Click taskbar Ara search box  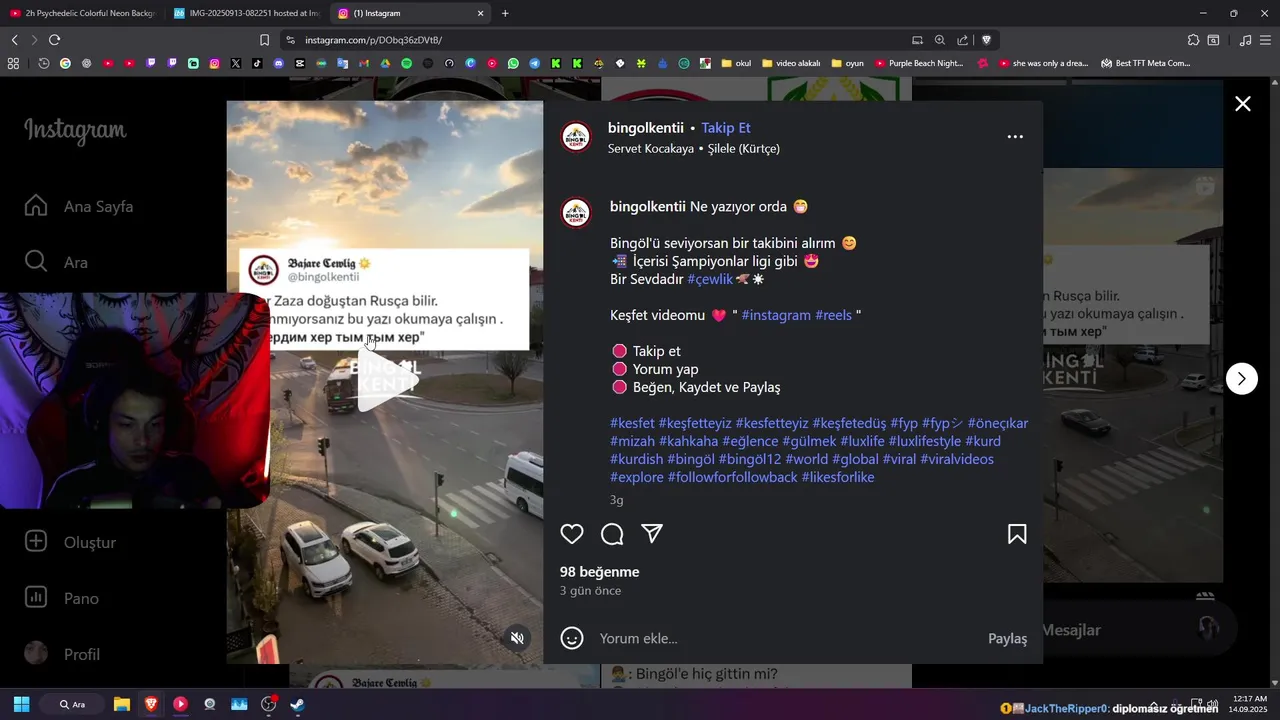72,704
